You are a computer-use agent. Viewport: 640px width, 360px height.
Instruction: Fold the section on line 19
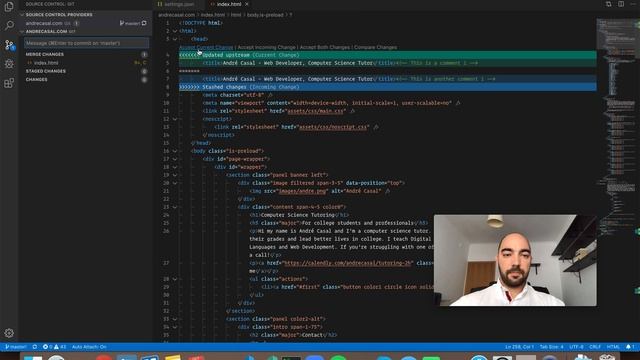coord(175,175)
